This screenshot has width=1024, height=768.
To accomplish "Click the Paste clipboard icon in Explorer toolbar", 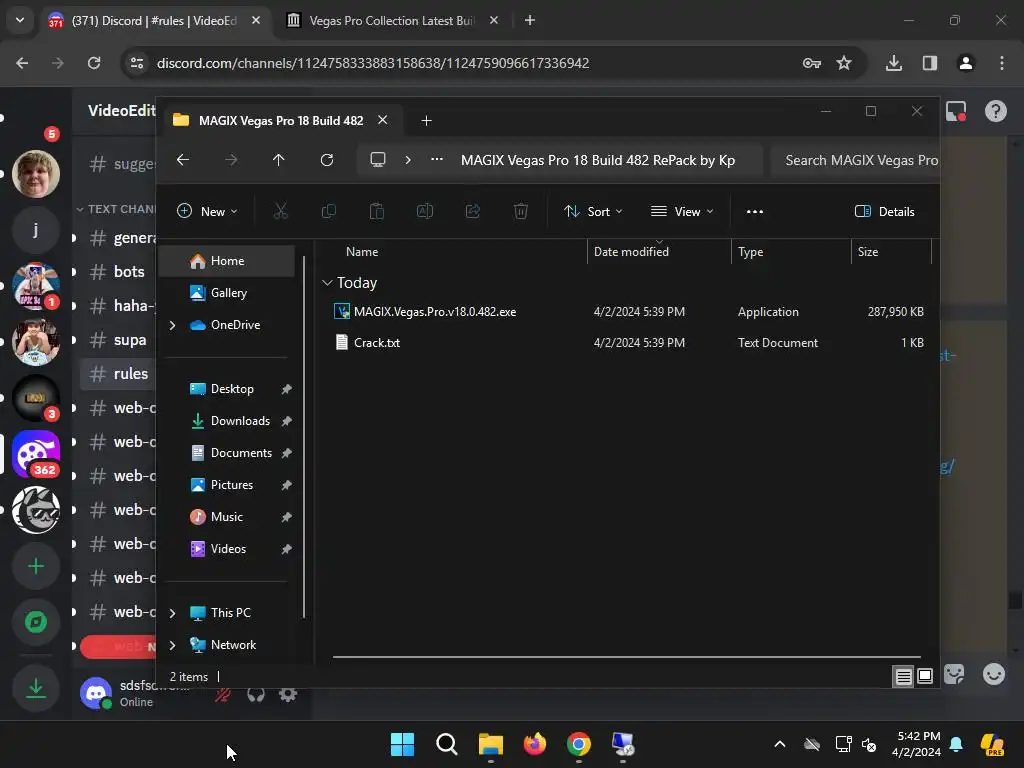I will [x=377, y=211].
